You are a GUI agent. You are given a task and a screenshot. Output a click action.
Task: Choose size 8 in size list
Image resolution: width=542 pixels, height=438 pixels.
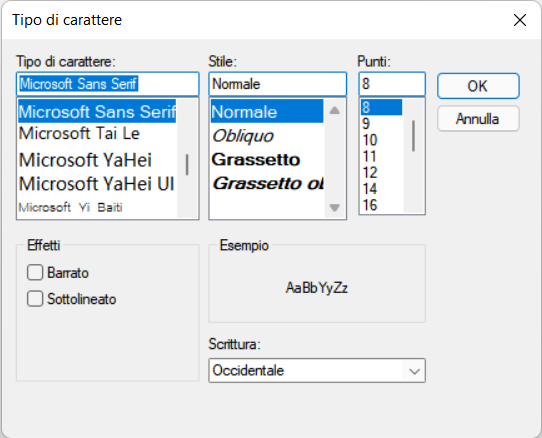pyautogui.click(x=381, y=107)
